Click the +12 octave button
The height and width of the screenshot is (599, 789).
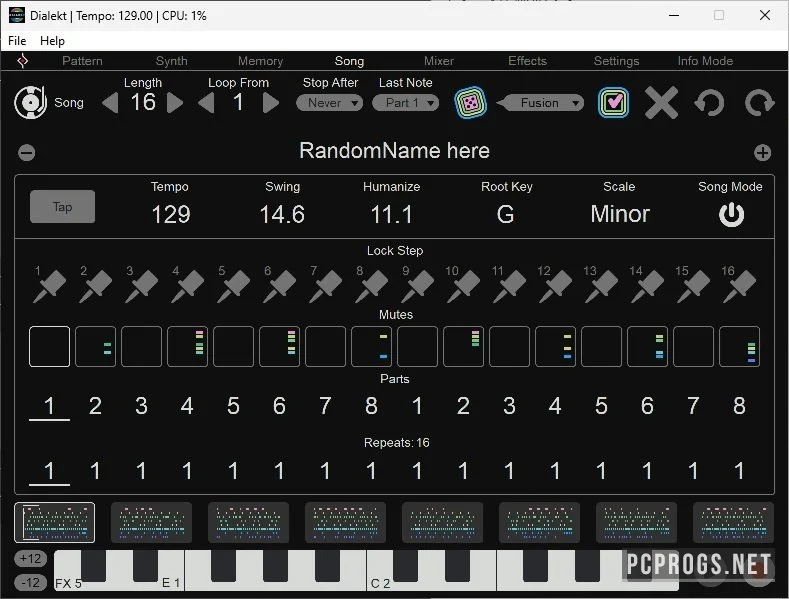click(x=31, y=558)
